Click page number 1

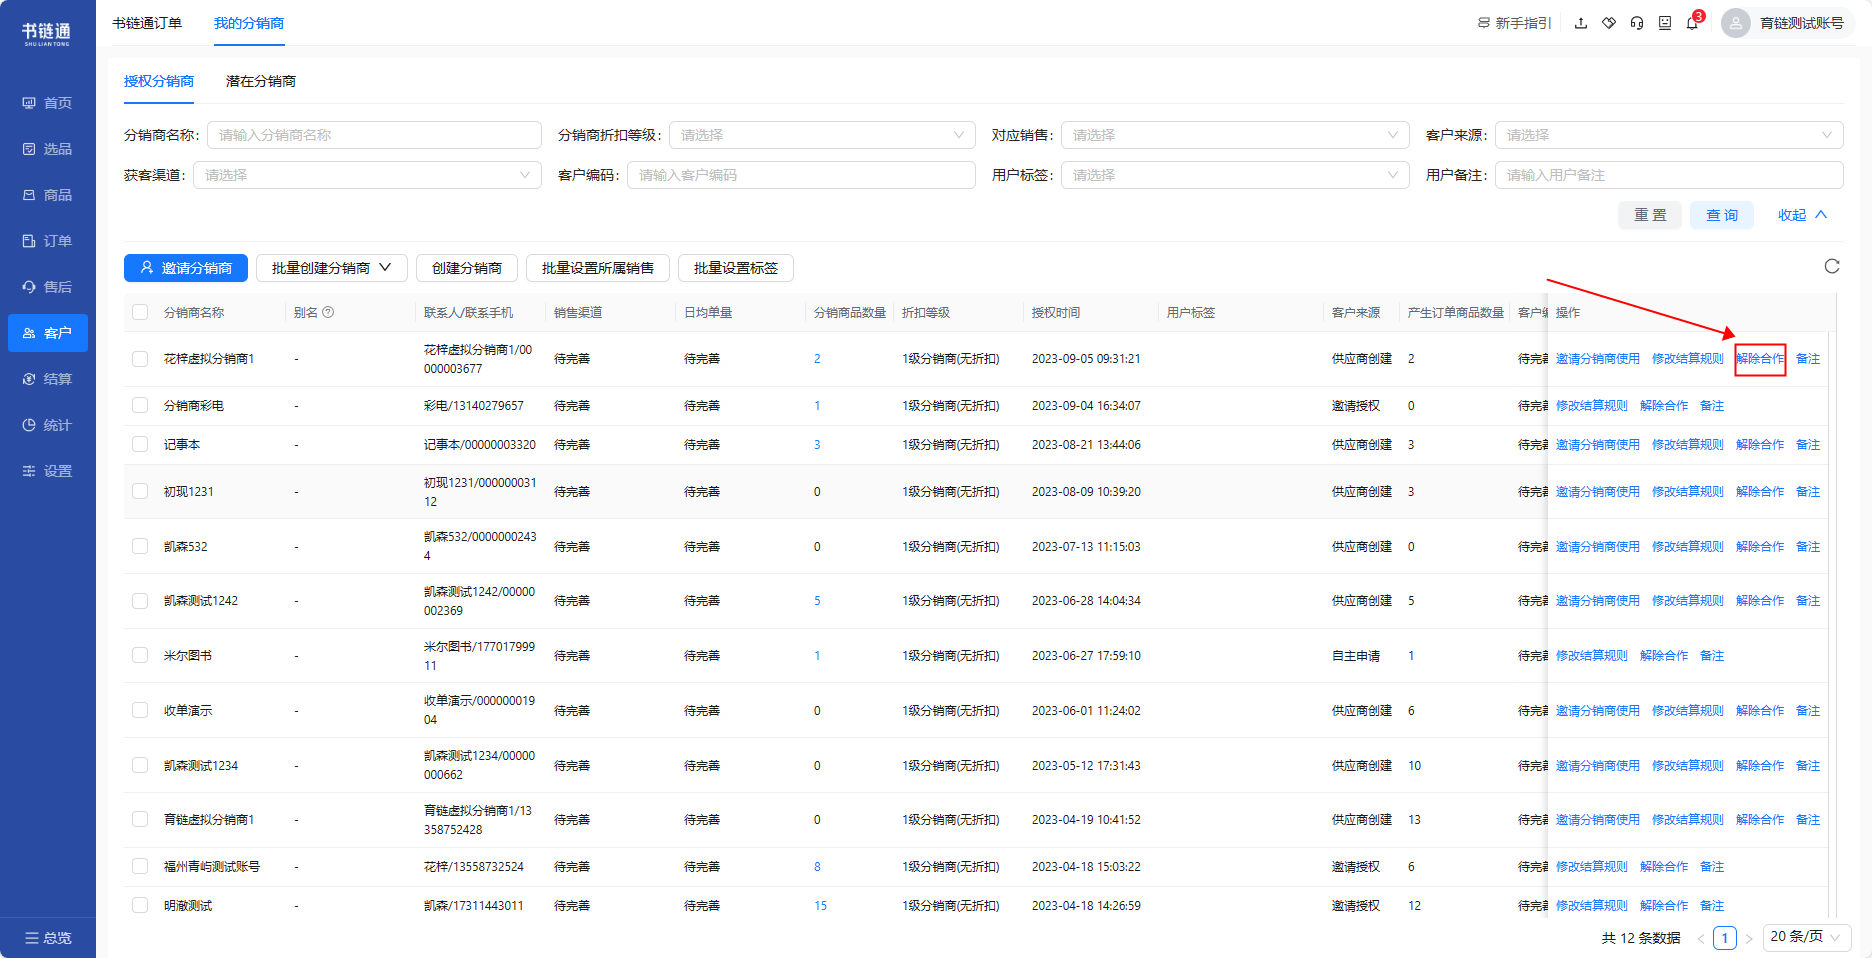click(1725, 938)
